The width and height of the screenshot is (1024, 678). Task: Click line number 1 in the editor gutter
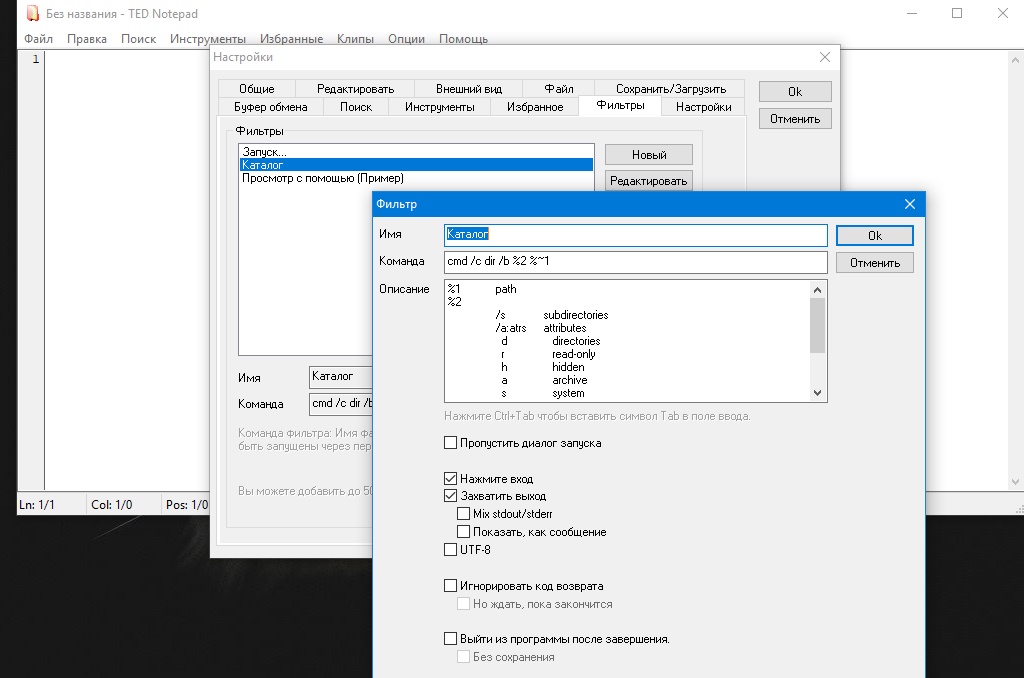coord(35,59)
